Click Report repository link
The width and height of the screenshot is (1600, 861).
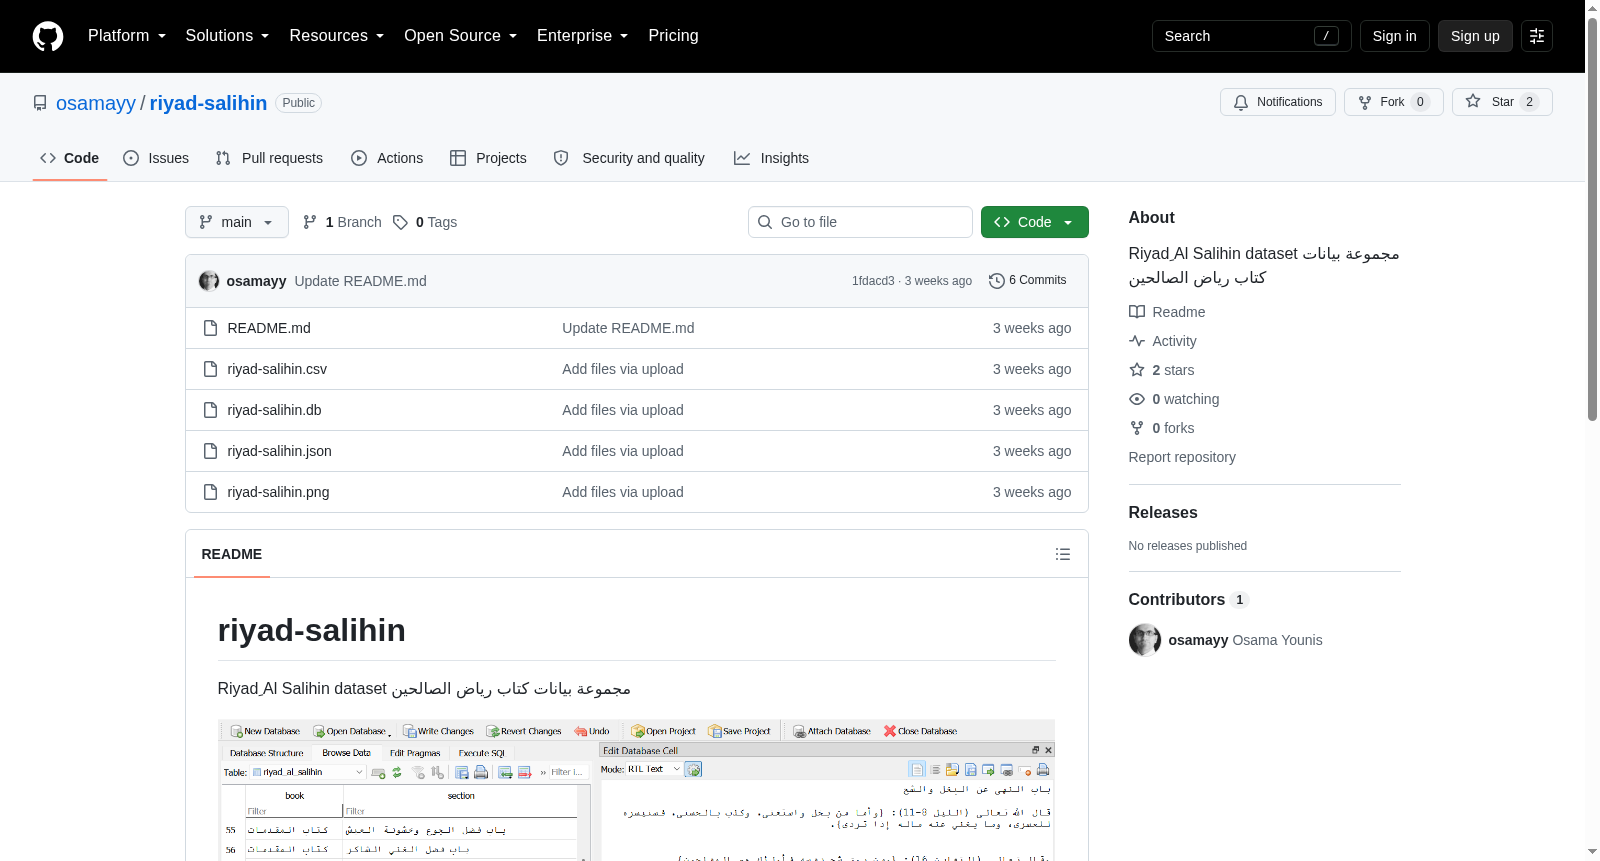(1182, 457)
